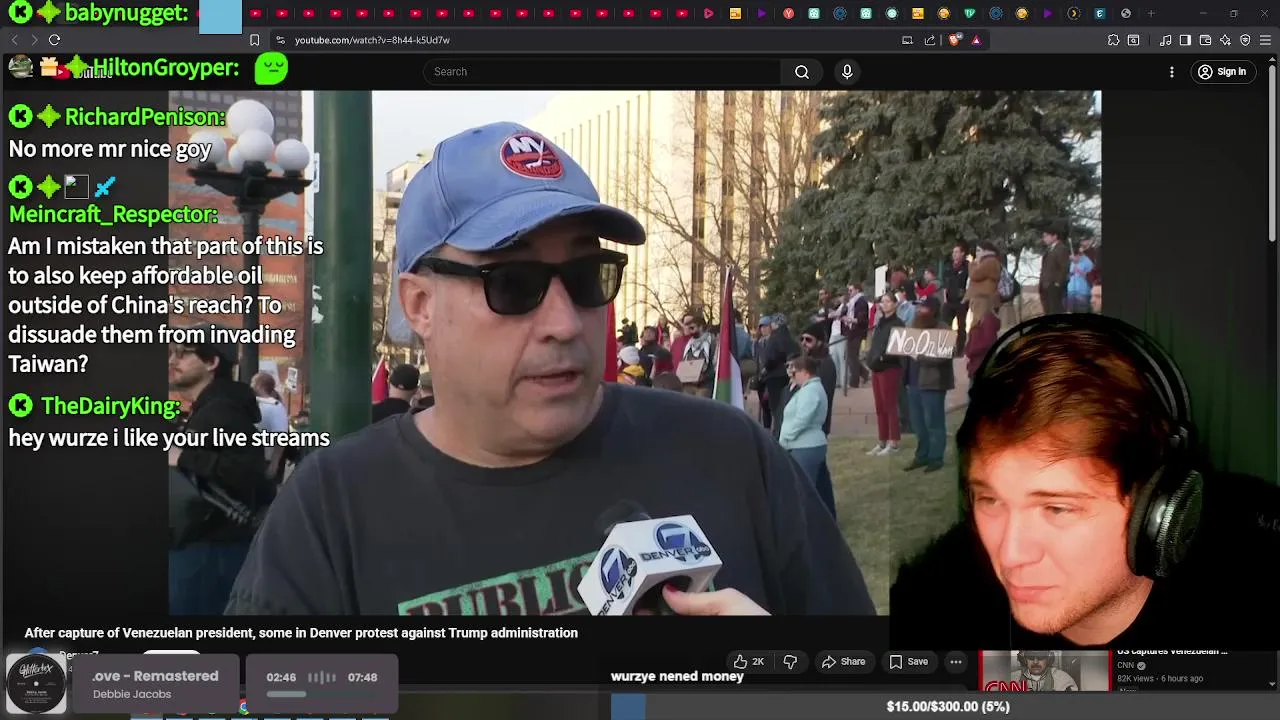Click the video title about Denver protest

[301, 633]
